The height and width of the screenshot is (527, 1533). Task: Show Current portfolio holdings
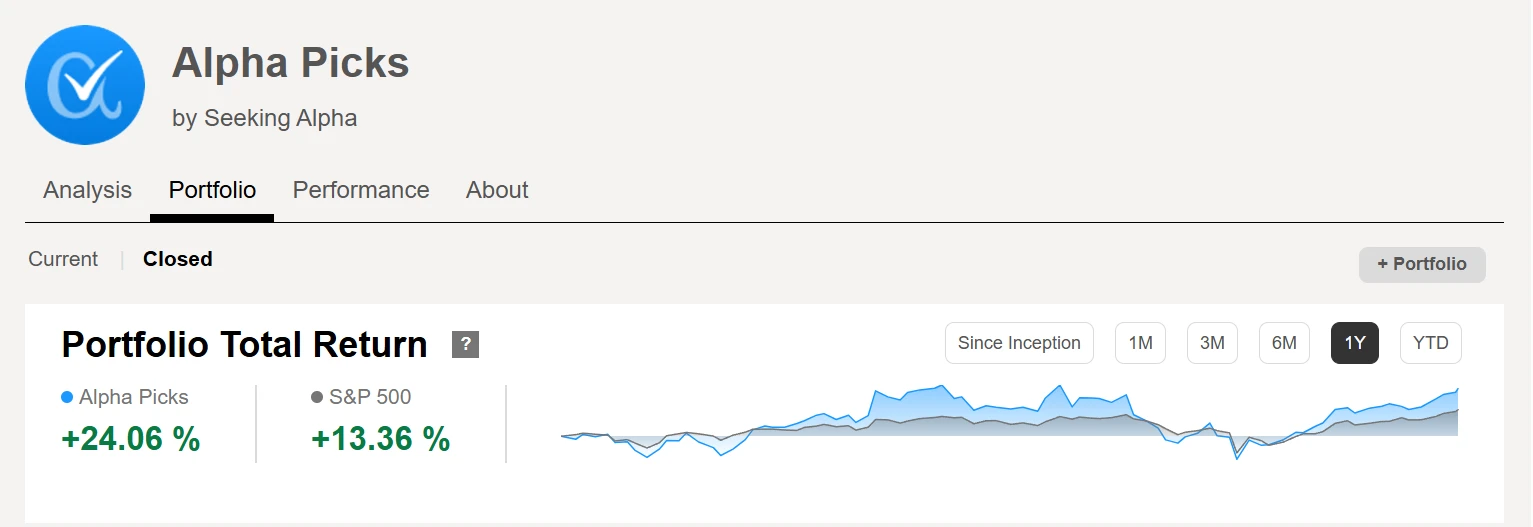(63, 259)
